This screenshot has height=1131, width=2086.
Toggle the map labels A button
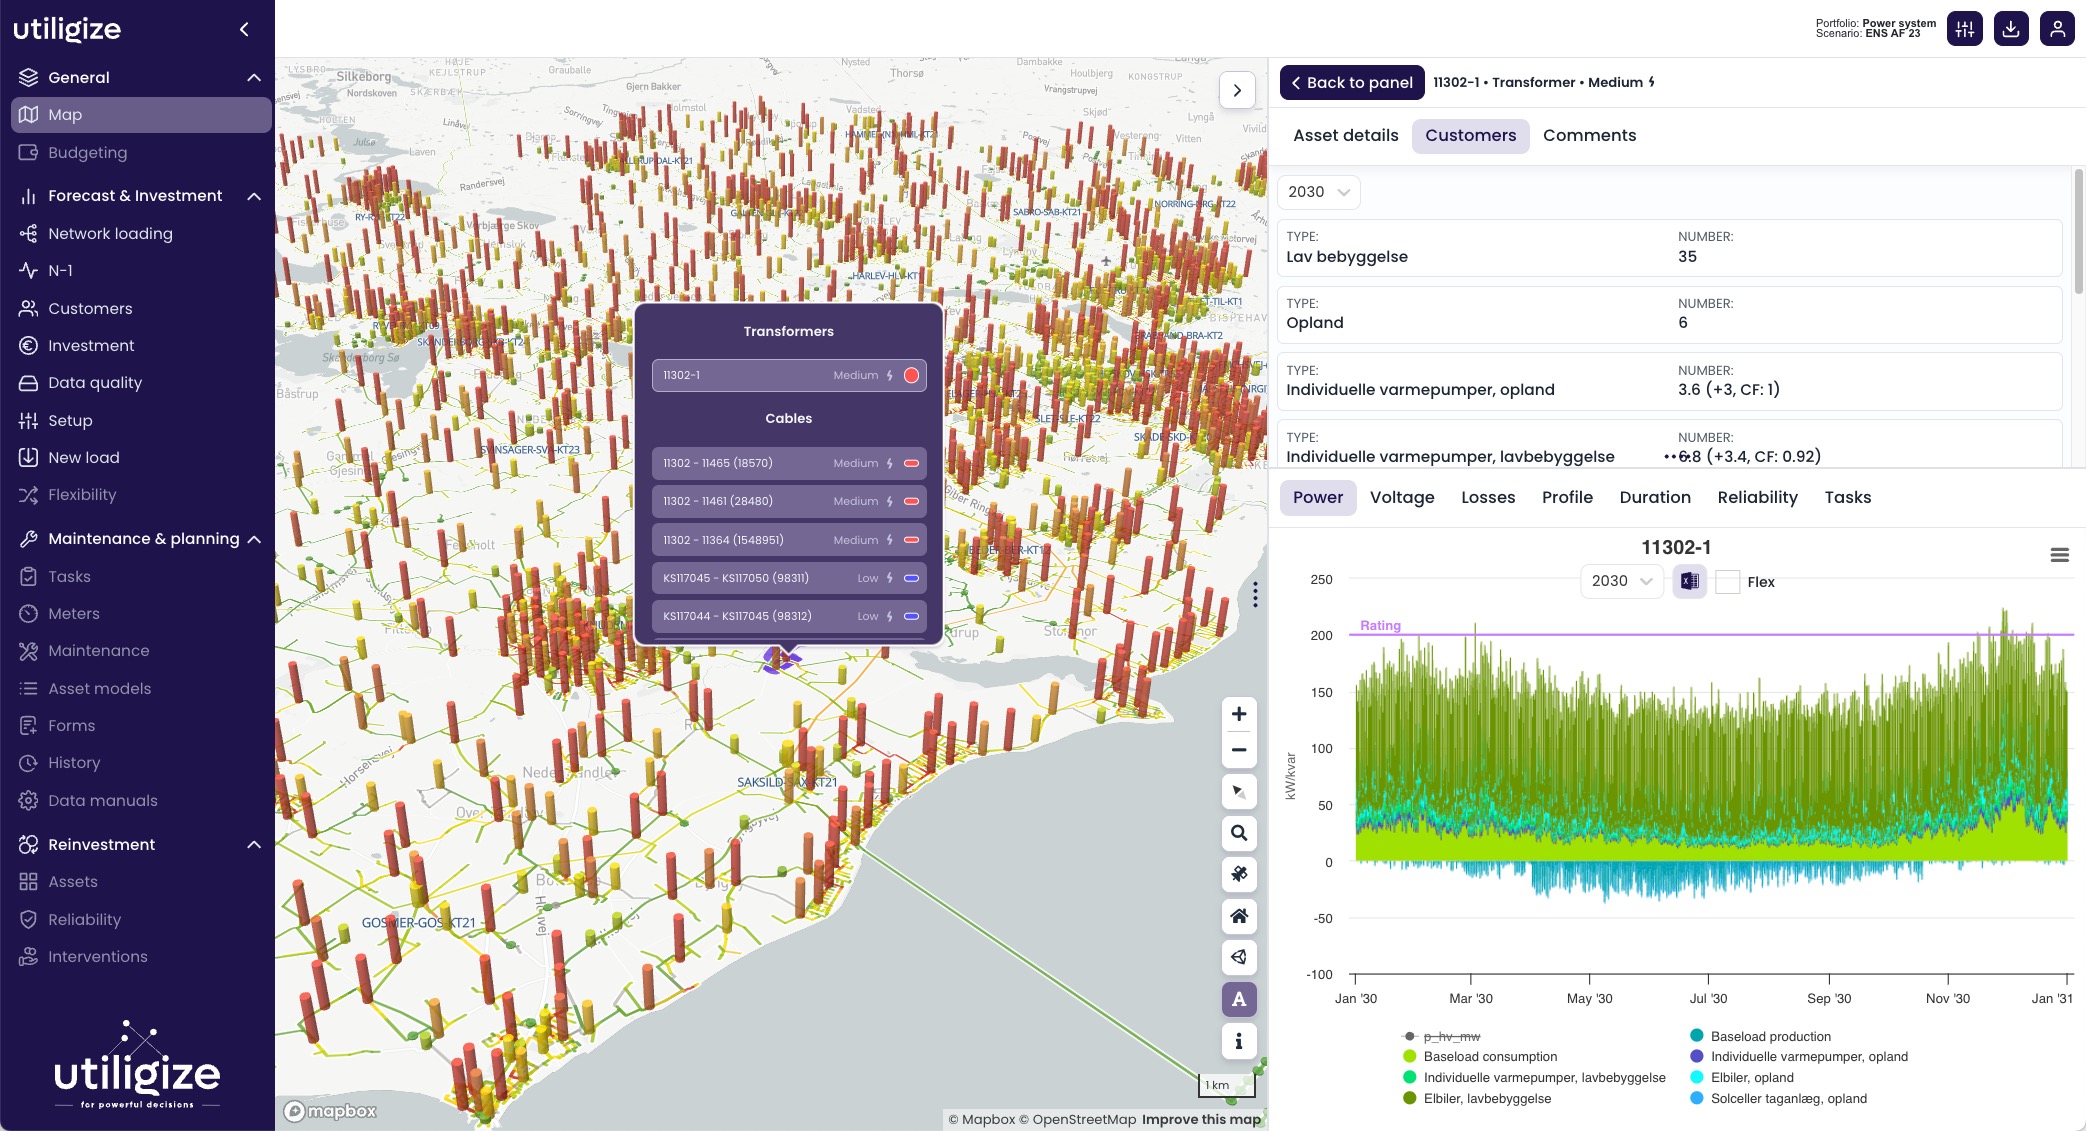[1239, 999]
